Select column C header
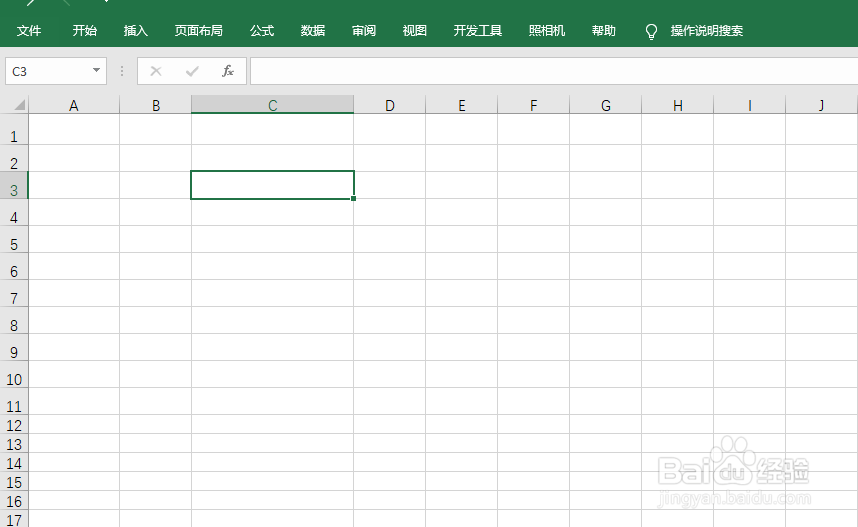The image size is (858, 527). tap(273, 105)
